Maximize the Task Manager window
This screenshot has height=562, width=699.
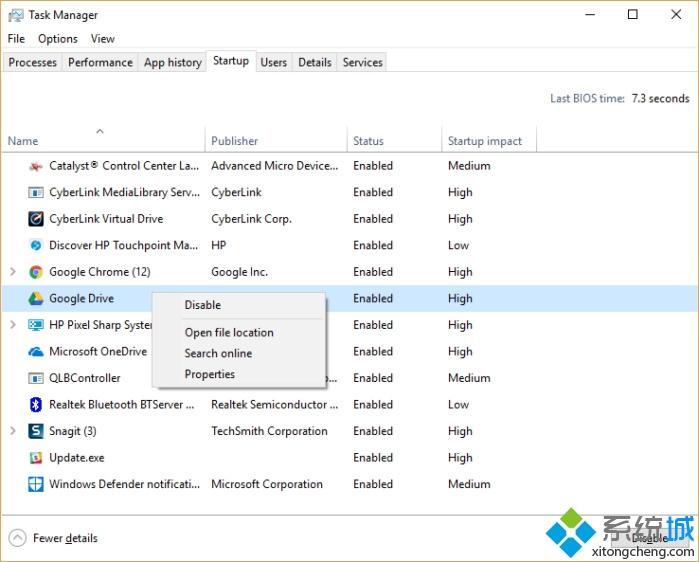pos(633,14)
